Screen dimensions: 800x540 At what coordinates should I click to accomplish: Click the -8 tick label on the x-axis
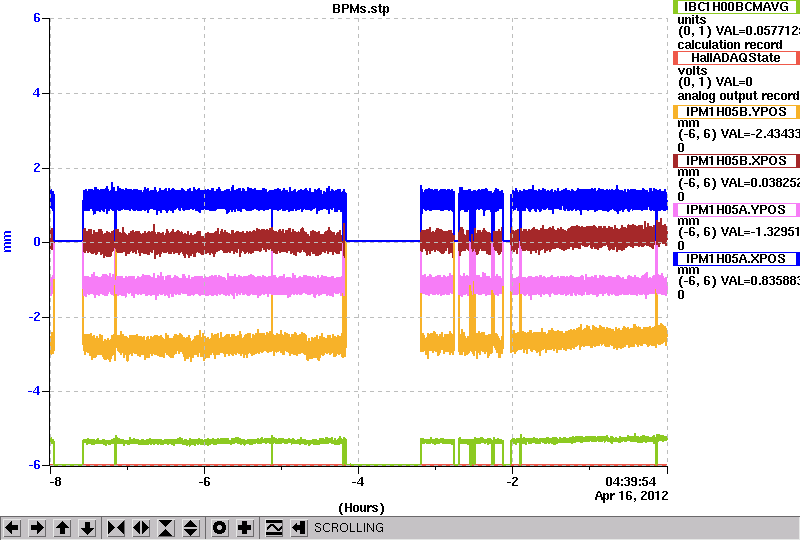[x=55, y=482]
